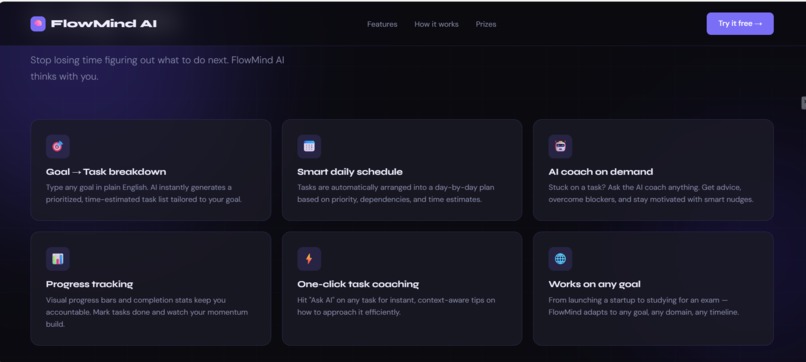
Task: Click the target icon on Goal Task breakdown card
Action: [58, 147]
